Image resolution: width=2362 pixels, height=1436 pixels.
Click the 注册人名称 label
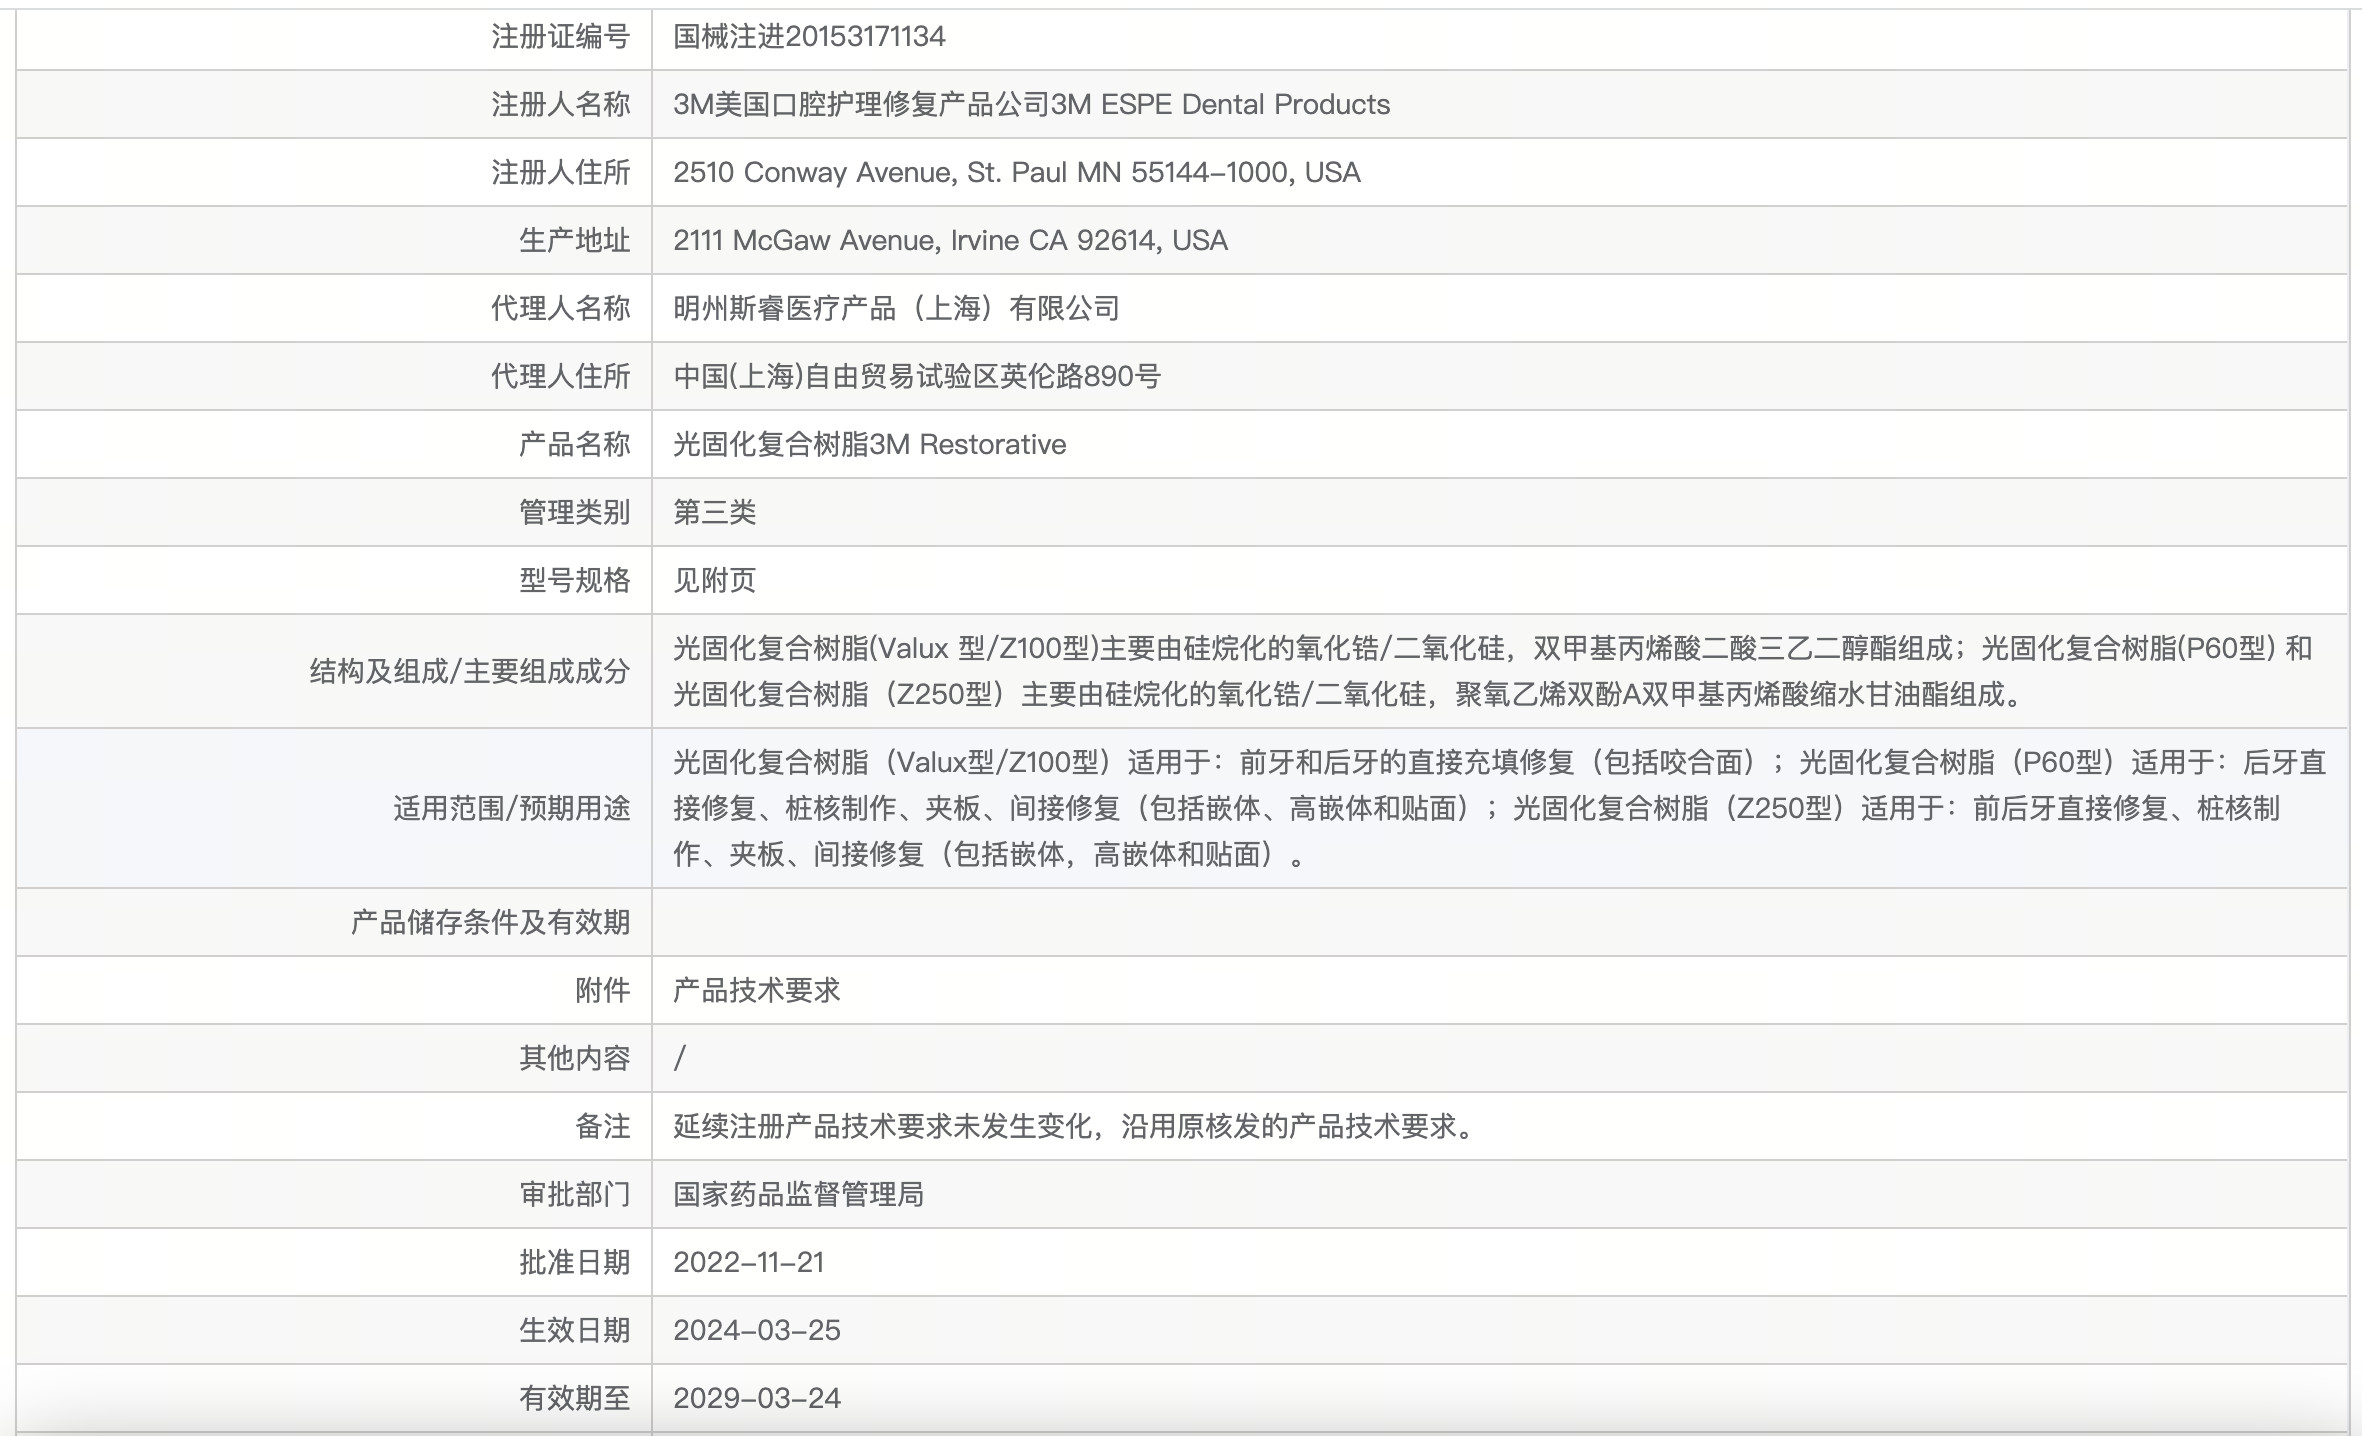coord(561,105)
